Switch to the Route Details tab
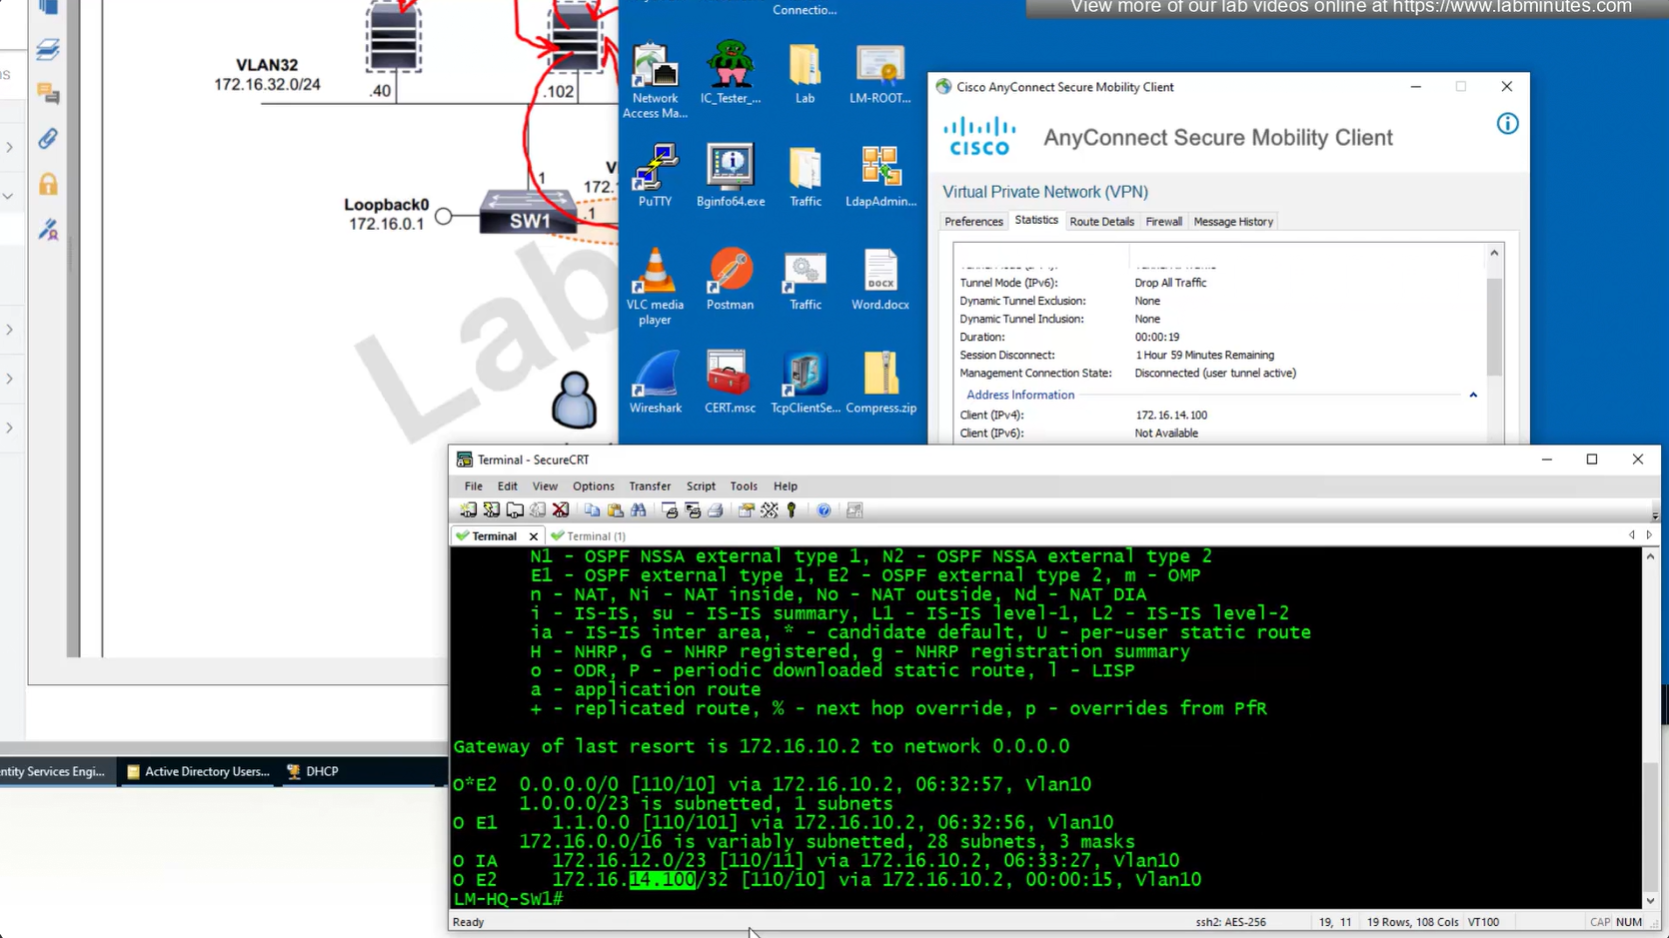Viewport: 1669px width, 938px height. (x=1101, y=222)
